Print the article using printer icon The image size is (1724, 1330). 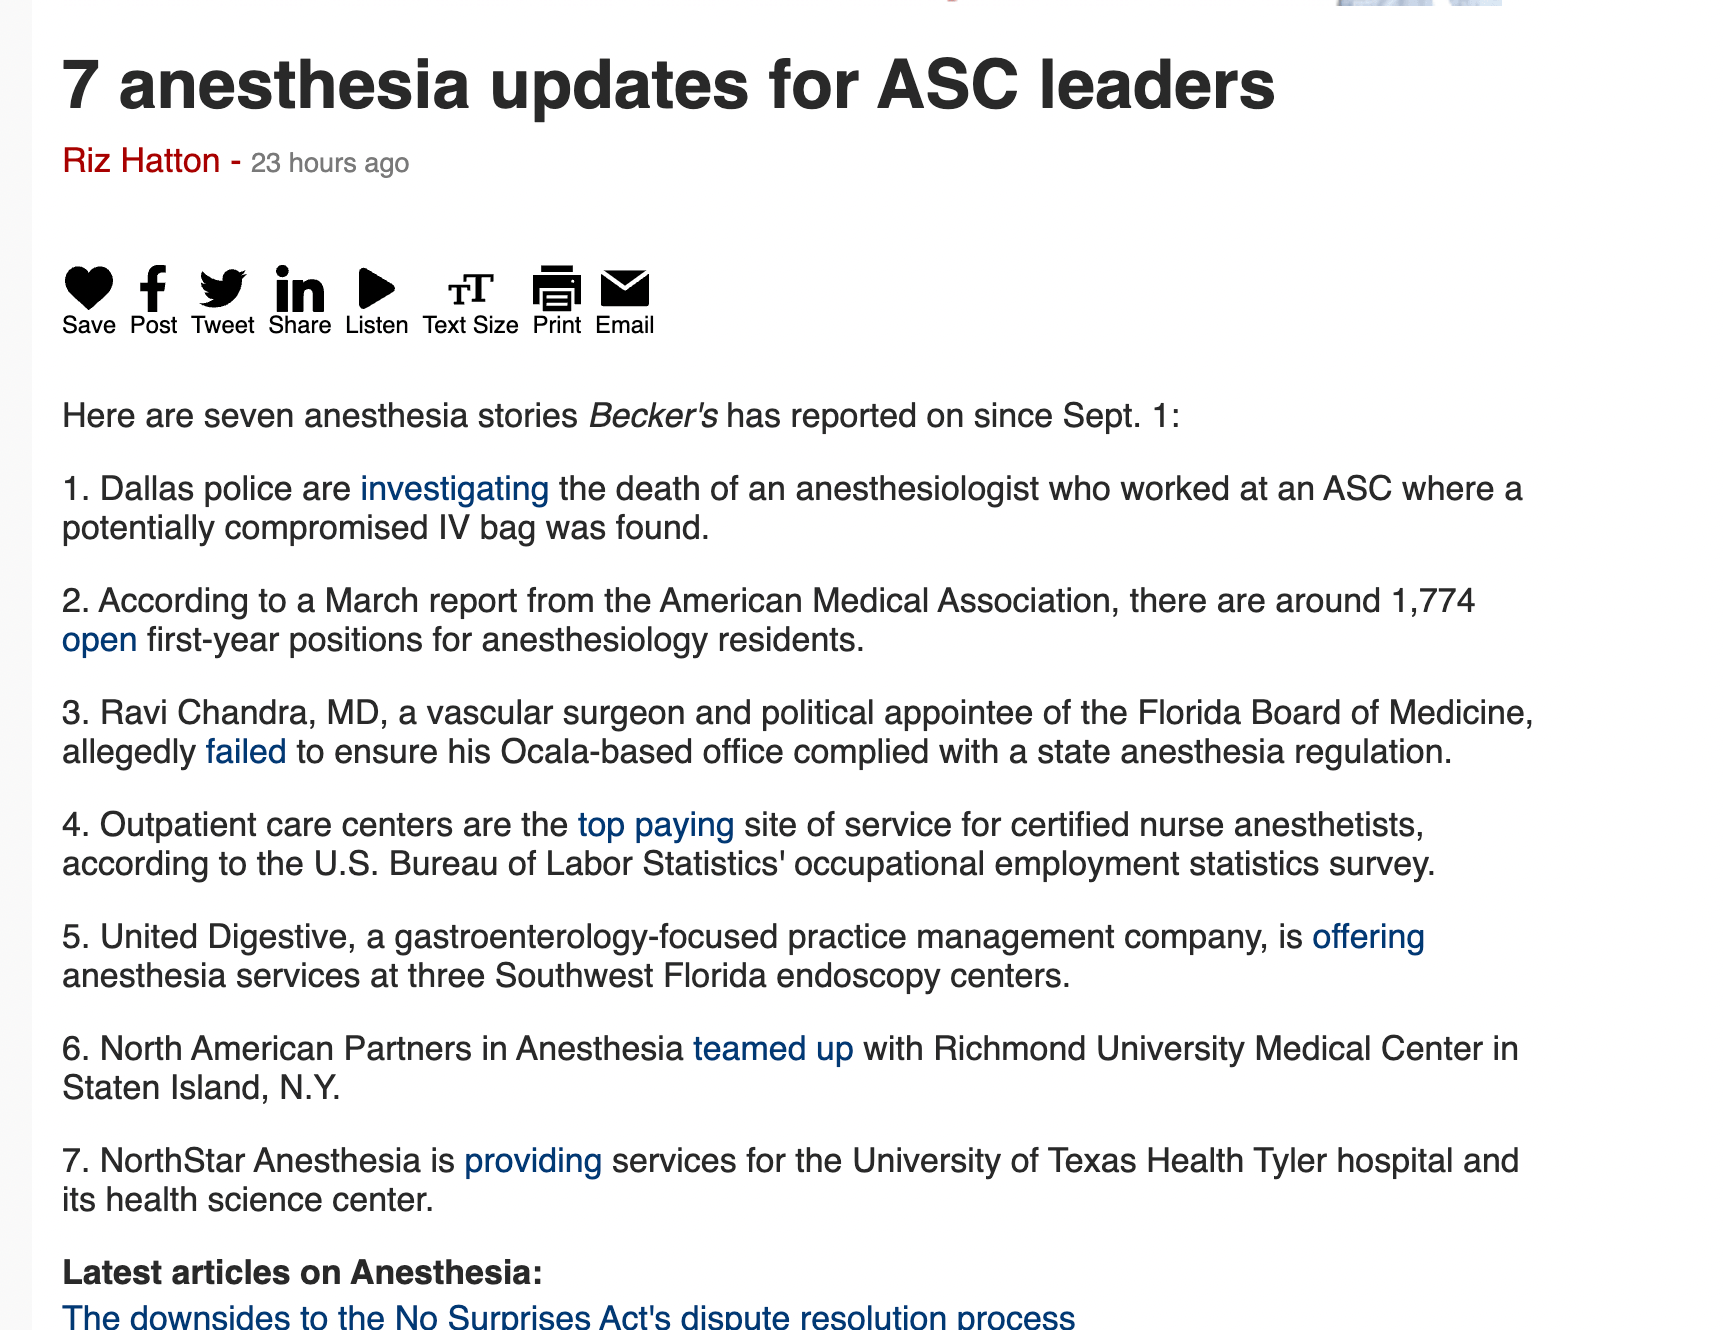556,289
